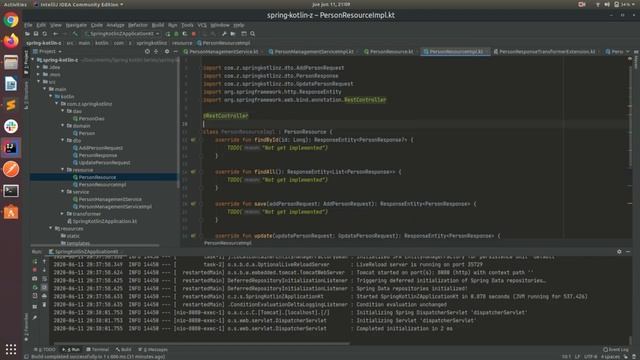The width and height of the screenshot is (640, 360).
Task: Collapse the spring-kotlin-z root node
Action: point(33,60)
